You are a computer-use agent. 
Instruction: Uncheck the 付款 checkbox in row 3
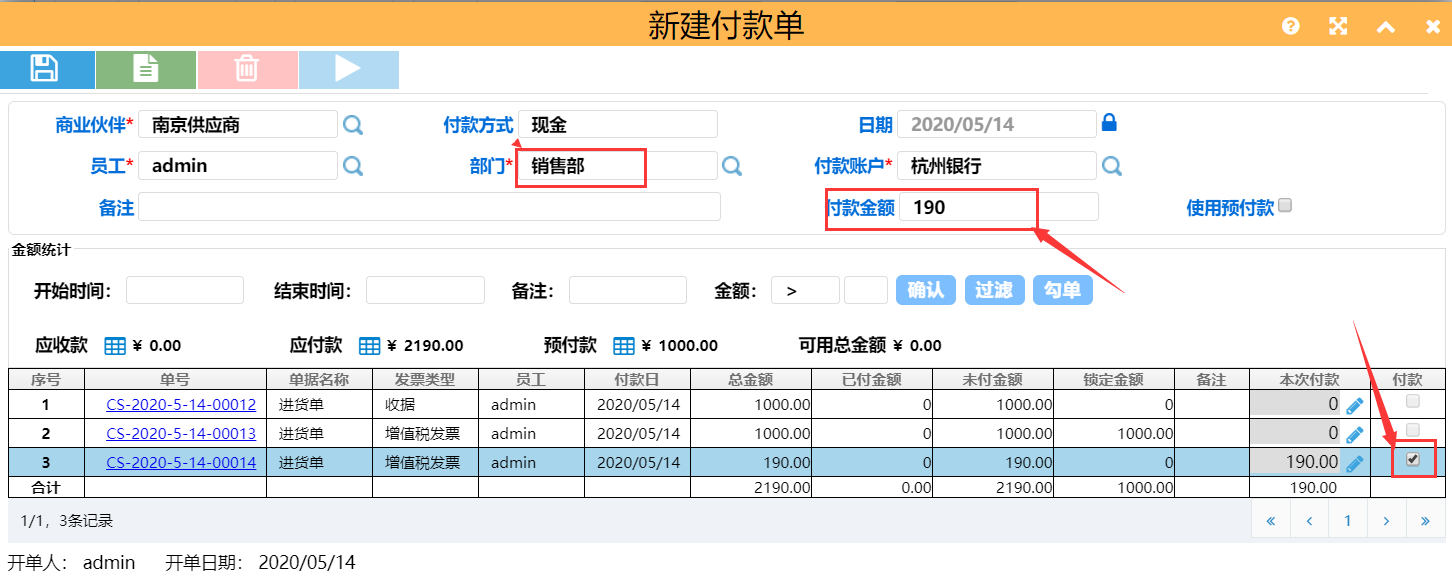pos(1412,459)
